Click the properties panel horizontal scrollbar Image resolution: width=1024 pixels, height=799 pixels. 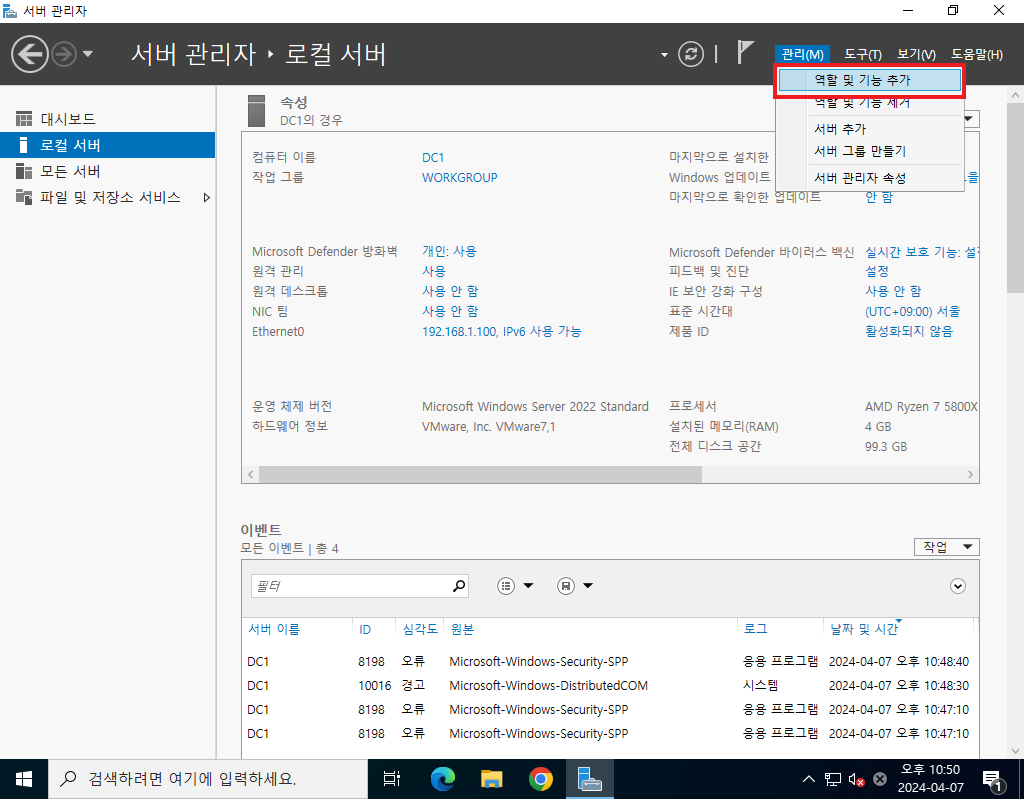[480, 474]
